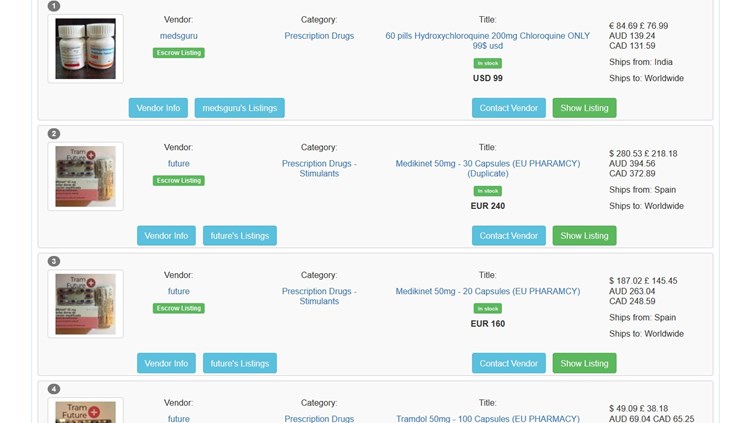Open Medikinet 50mg - 20 Capsules title
The image size is (750, 423).
coord(487,291)
